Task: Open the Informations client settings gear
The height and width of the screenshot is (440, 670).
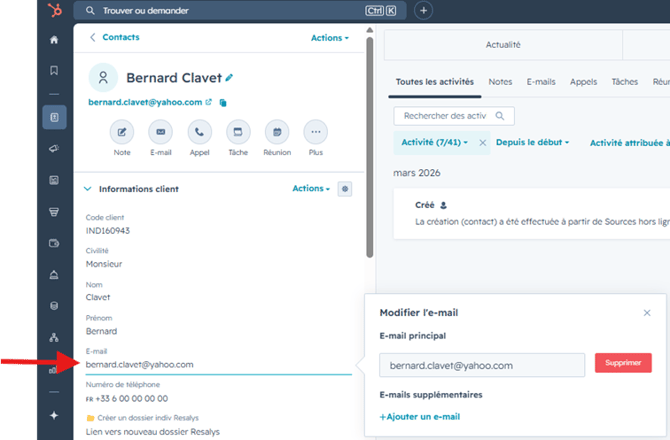Action: (x=345, y=189)
